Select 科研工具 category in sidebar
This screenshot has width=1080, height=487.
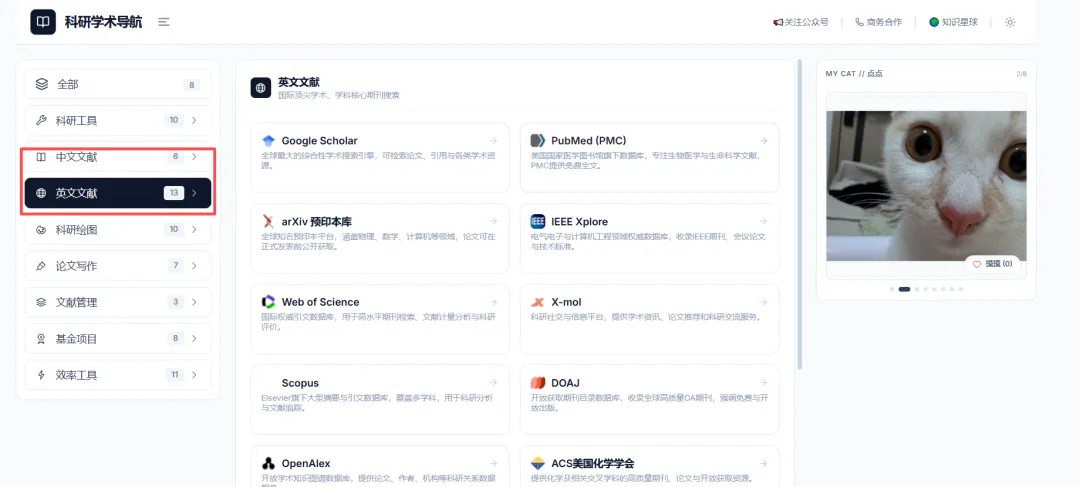click(118, 121)
